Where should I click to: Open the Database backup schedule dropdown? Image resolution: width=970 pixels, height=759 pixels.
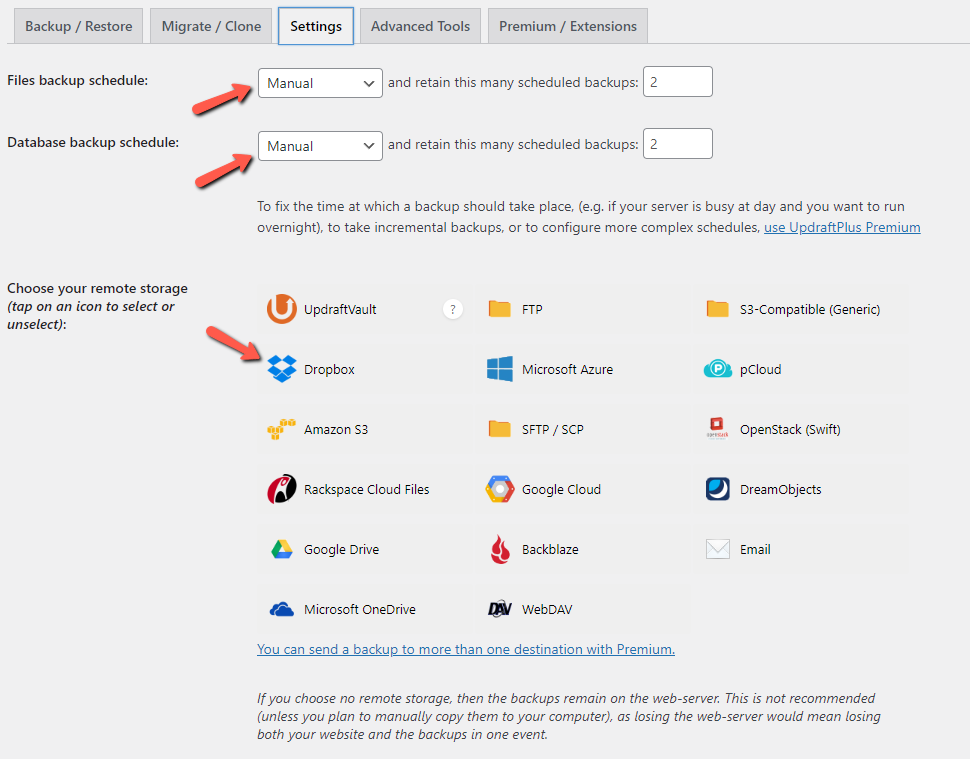point(320,146)
